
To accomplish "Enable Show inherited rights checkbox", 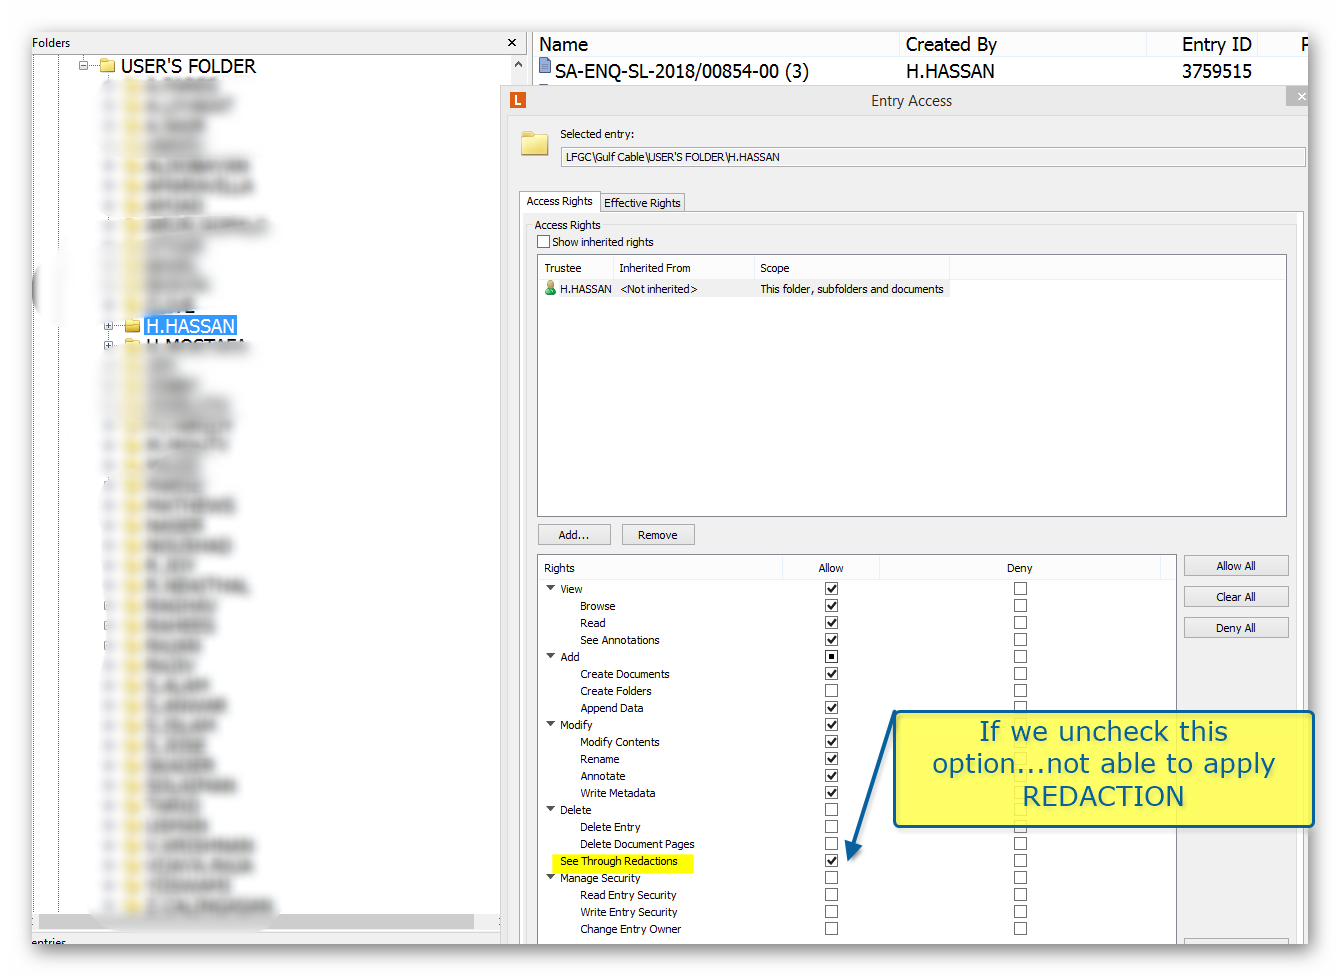I will 544,242.
